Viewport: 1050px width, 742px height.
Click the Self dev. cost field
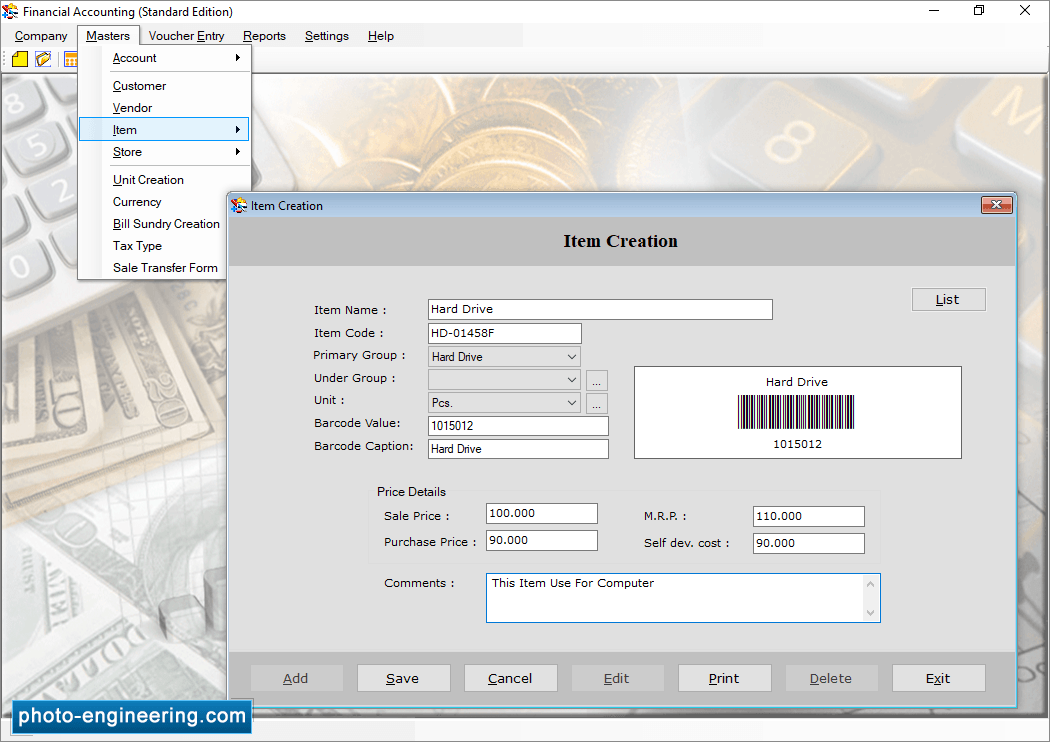tap(809, 543)
